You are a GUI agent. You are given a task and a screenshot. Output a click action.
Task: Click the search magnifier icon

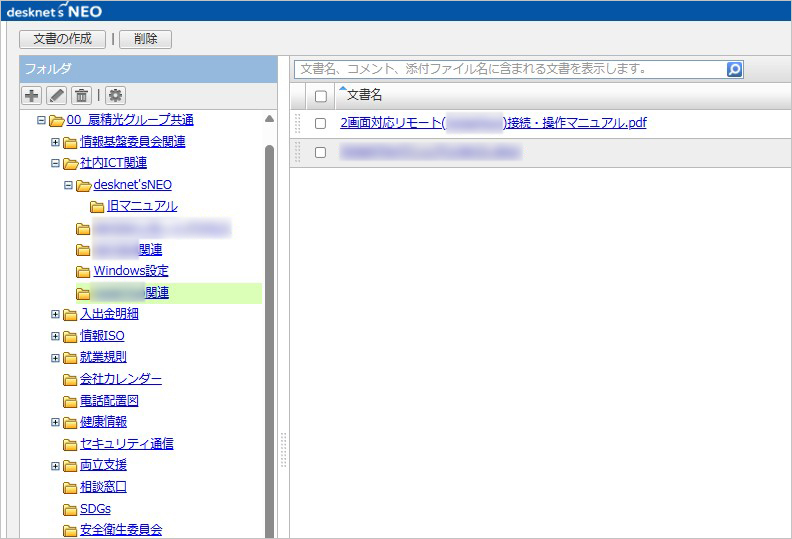click(735, 69)
